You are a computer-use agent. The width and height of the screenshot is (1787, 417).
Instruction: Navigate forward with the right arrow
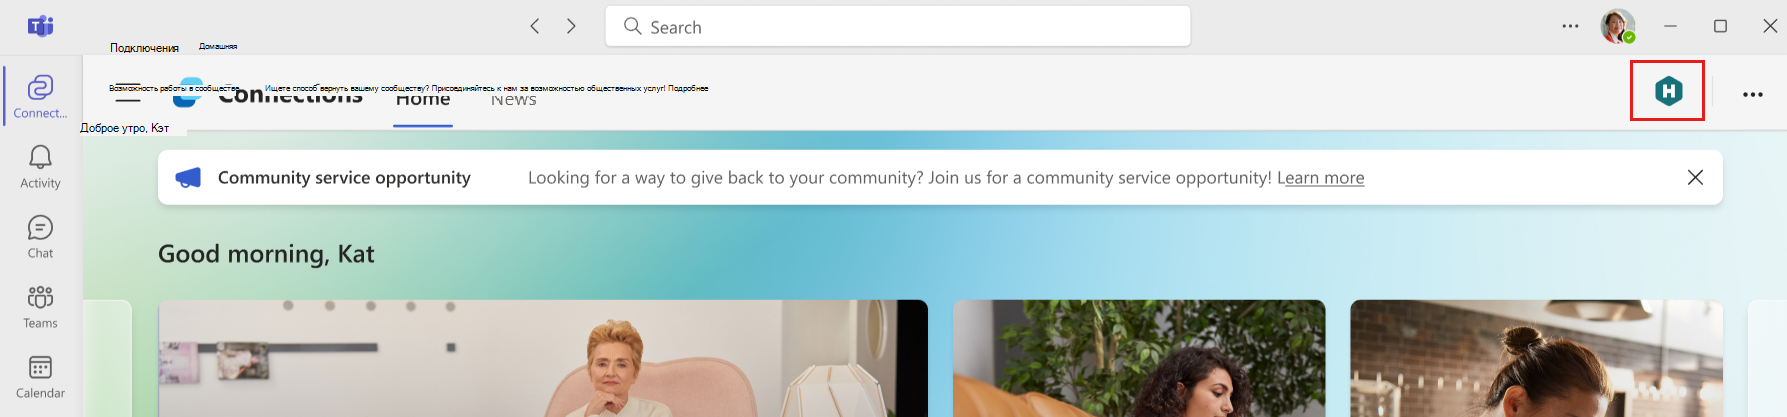[571, 26]
